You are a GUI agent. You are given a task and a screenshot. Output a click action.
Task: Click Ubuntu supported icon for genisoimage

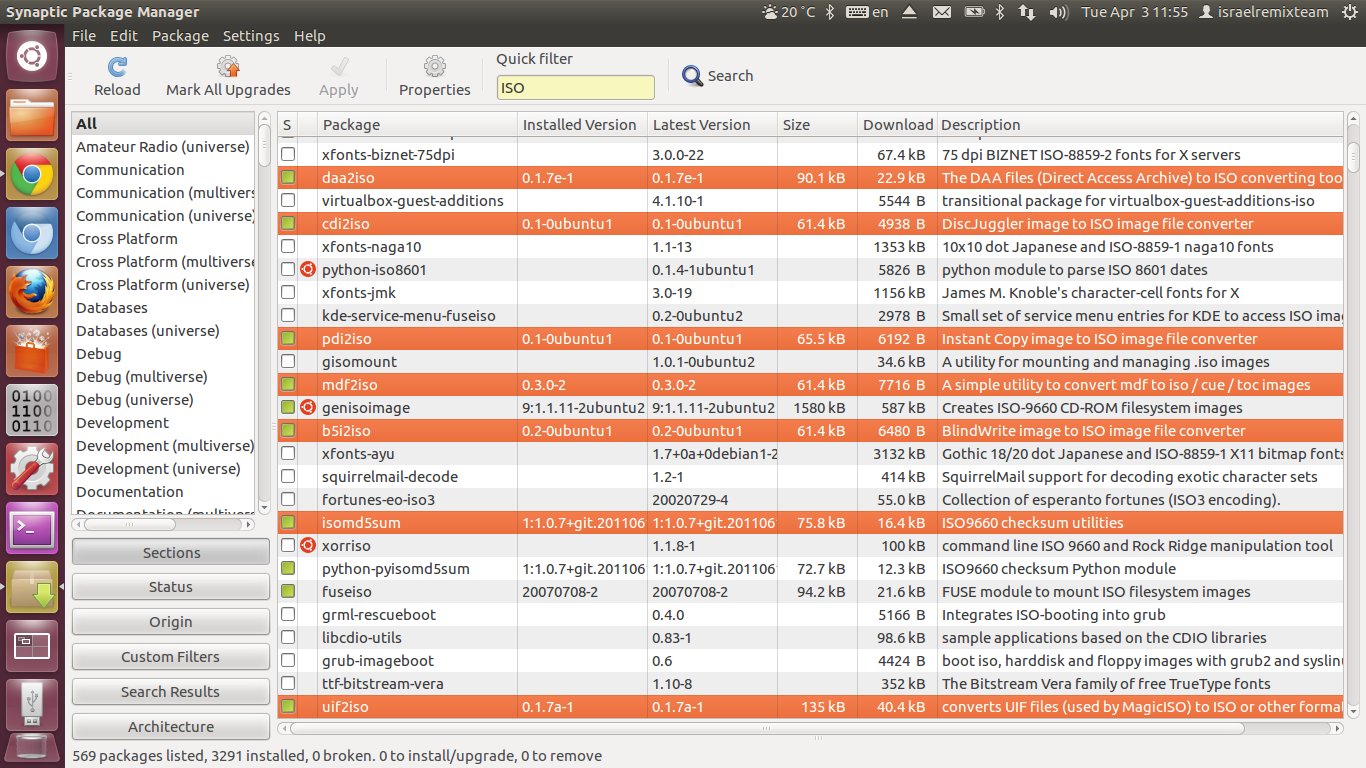307,407
